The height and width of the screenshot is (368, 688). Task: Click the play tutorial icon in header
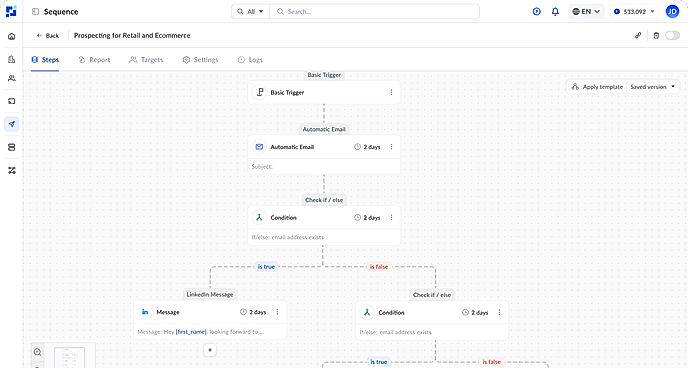(537, 11)
